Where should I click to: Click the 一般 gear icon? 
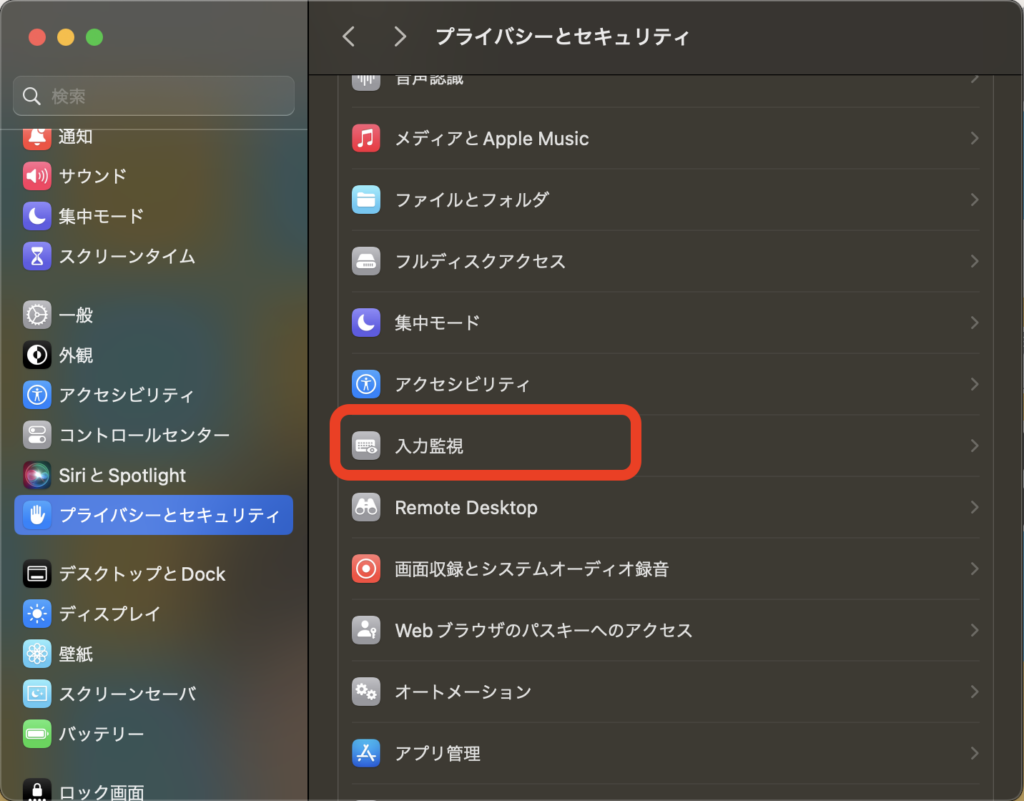pos(37,315)
